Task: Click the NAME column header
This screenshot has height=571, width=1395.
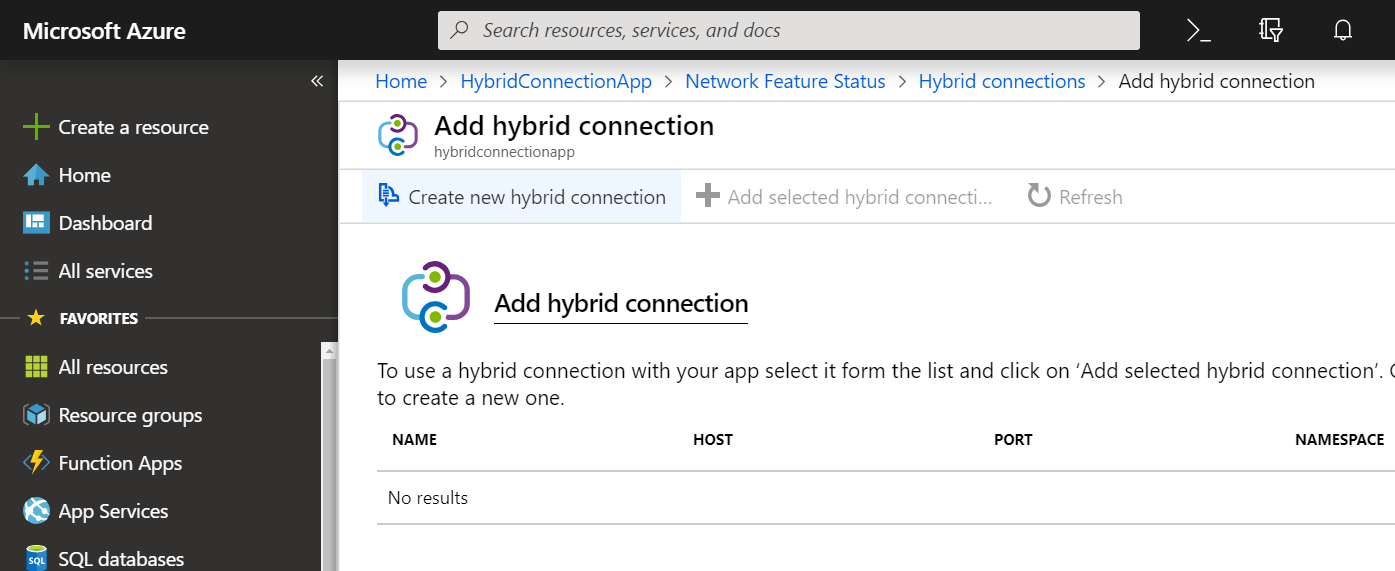Action: [414, 440]
